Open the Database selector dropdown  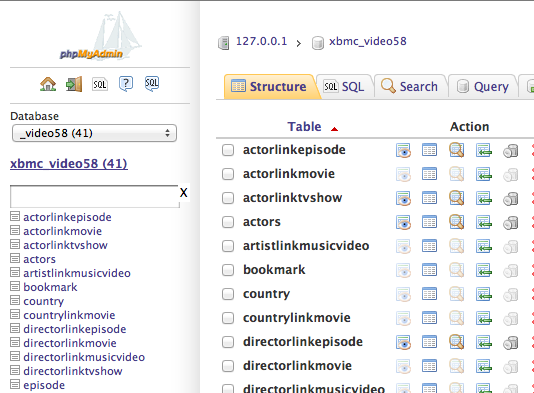(x=94, y=133)
